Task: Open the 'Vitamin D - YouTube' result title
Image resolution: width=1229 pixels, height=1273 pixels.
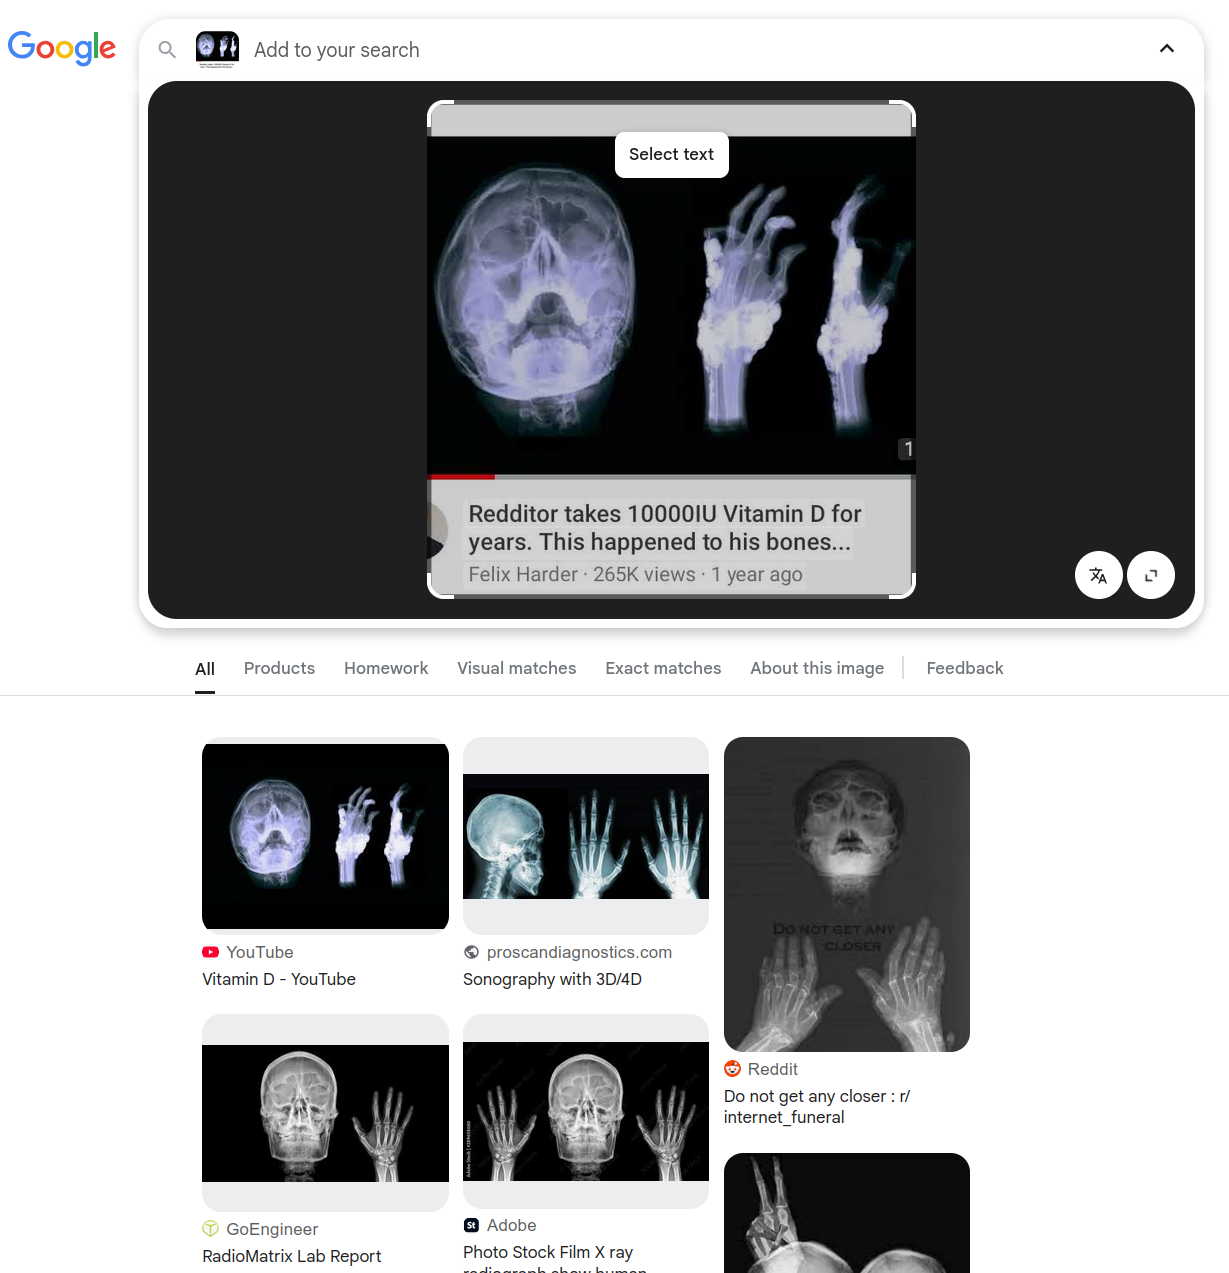Action: coord(279,979)
